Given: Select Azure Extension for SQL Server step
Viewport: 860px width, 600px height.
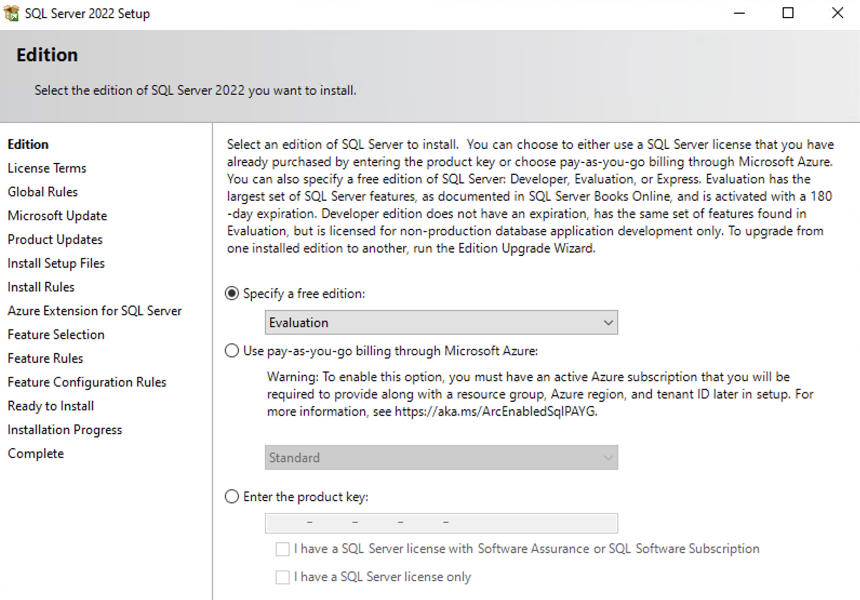Looking at the screenshot, I should tap(94, 310).
